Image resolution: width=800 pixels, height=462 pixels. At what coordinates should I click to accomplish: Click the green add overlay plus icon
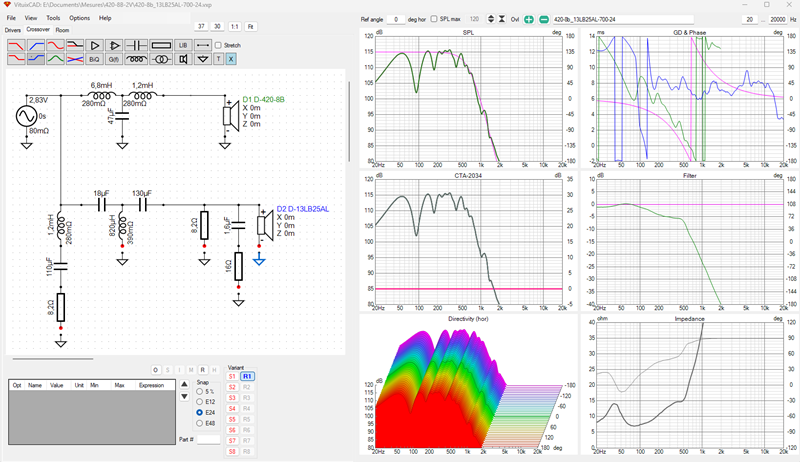[x=529, y=19]
